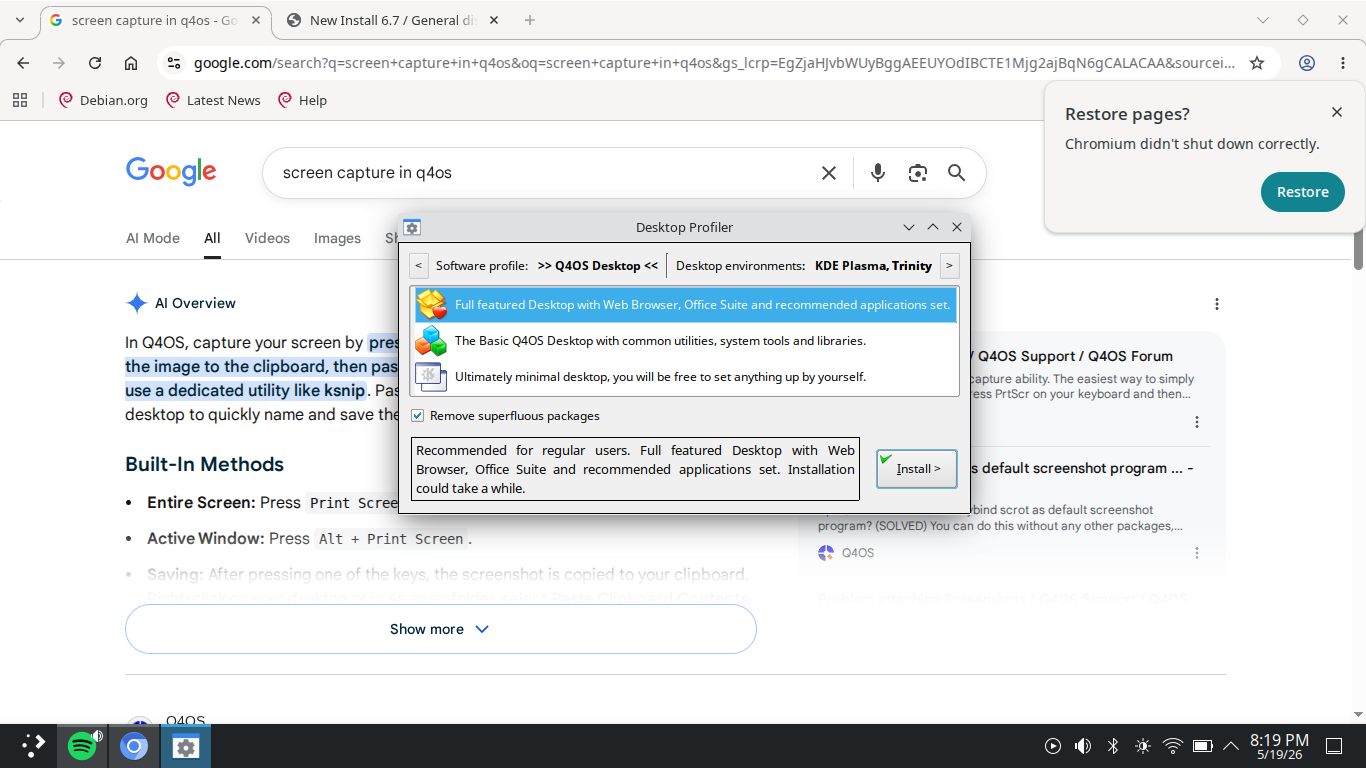This screenshot has height=768, width=1366.
Task: Open options menu beside Q4OS source
Action: (1197, 553)
